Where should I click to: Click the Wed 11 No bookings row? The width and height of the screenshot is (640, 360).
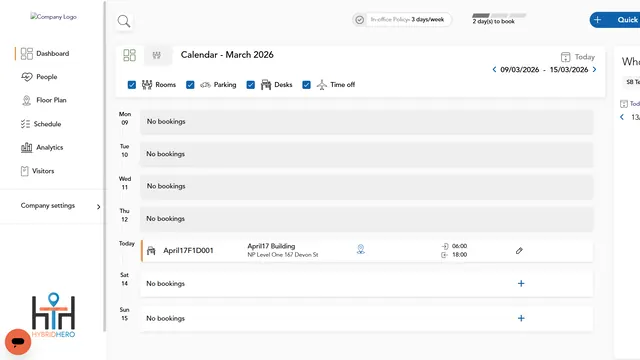click(x=367, y=186)
